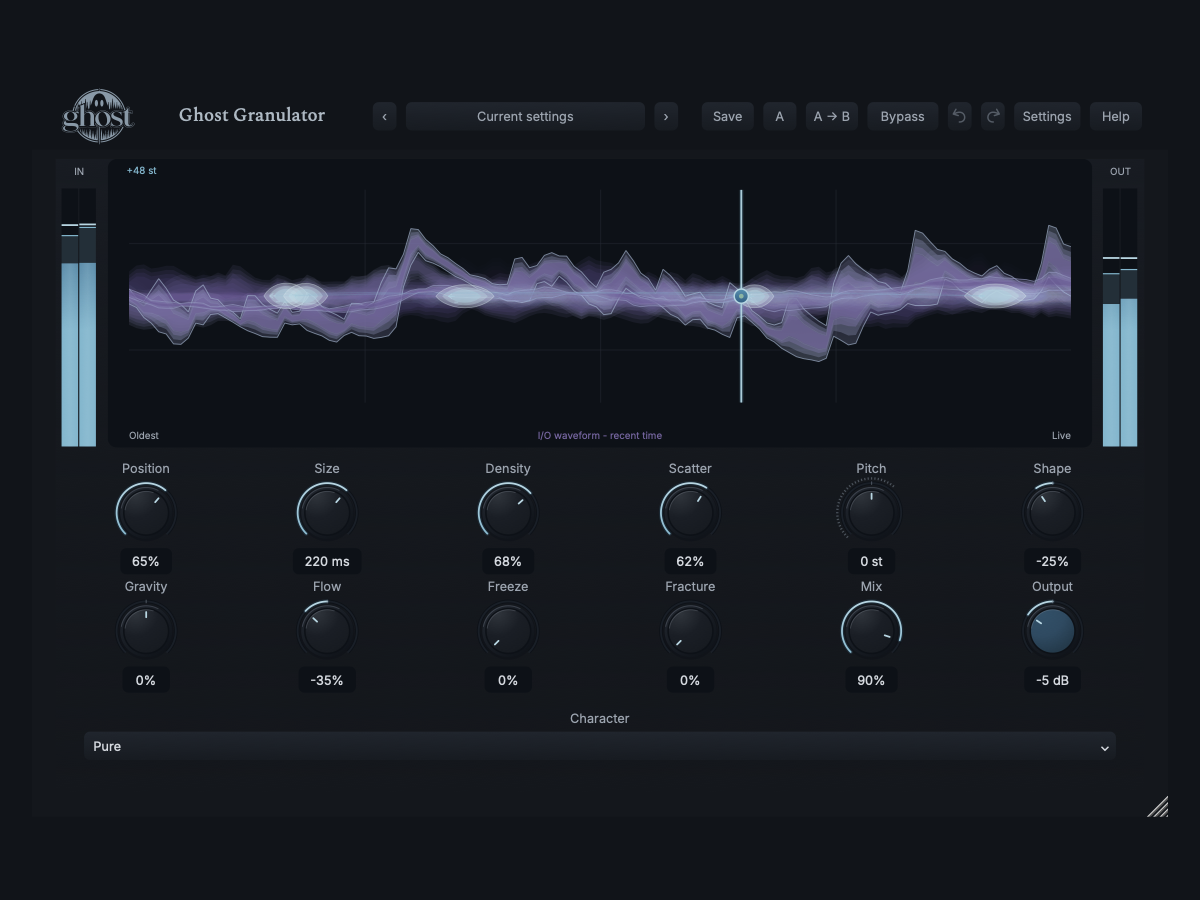Click the Scatter knob

pos(690,513)
